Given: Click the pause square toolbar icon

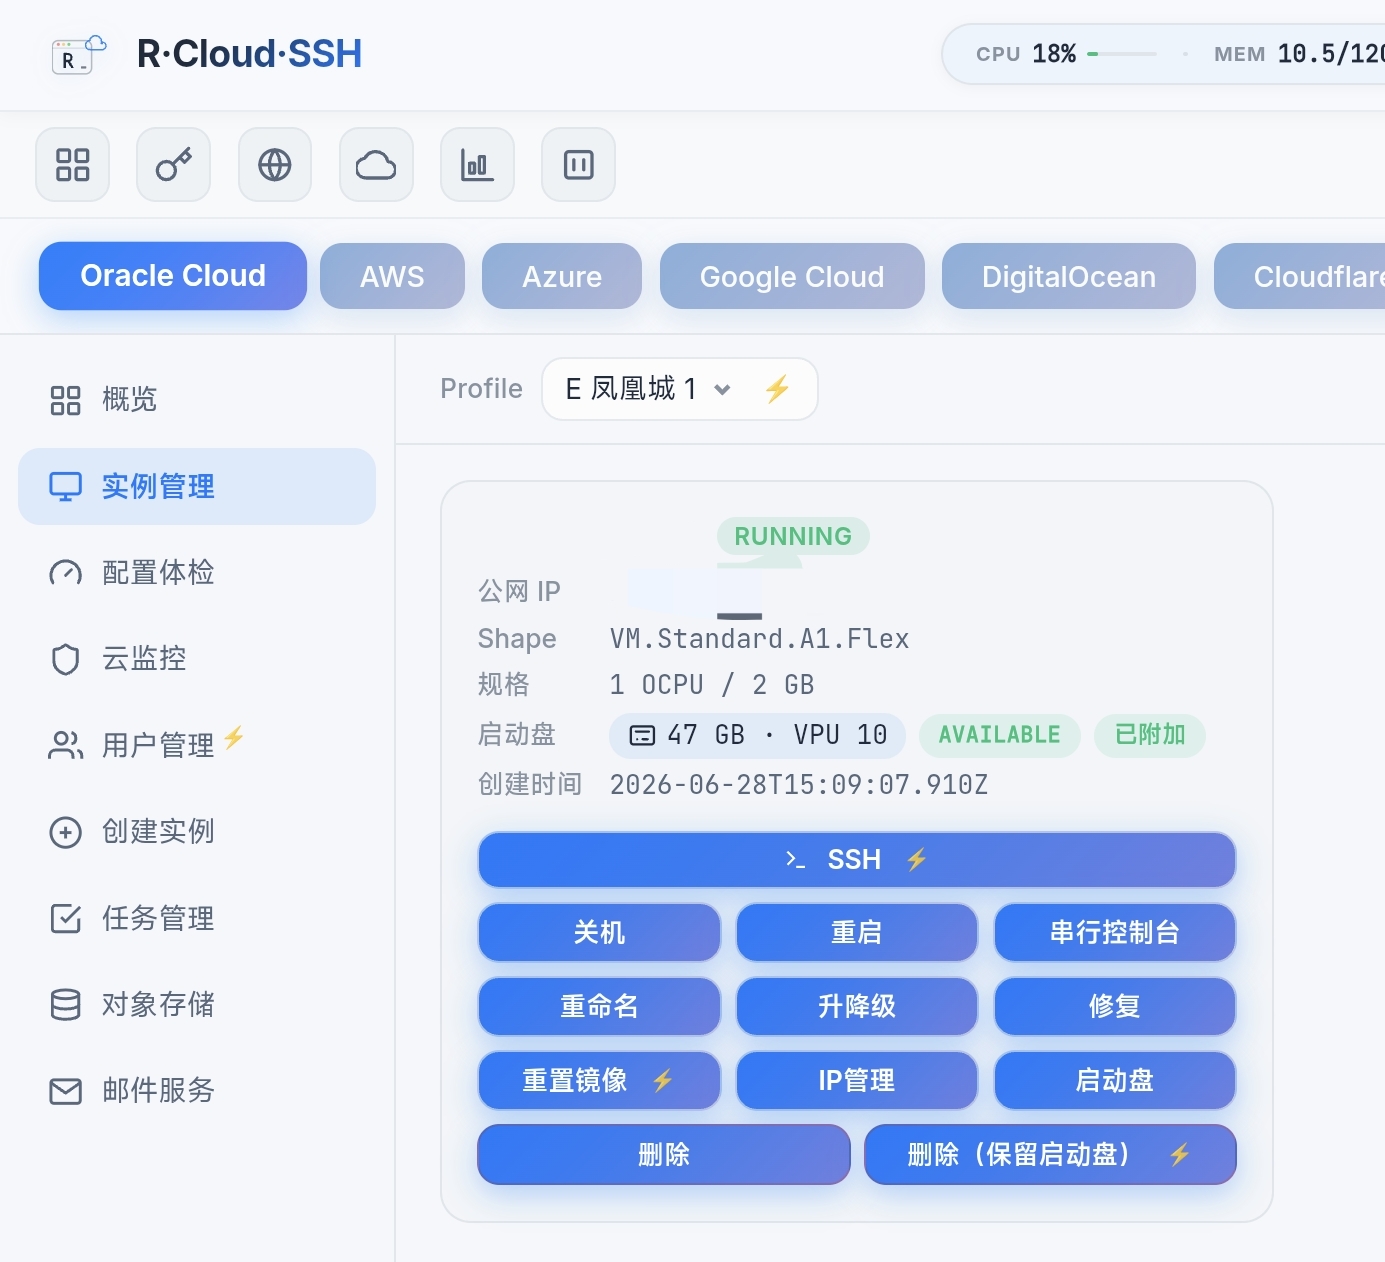Looking at the screenshot, I should pos(578,165).
